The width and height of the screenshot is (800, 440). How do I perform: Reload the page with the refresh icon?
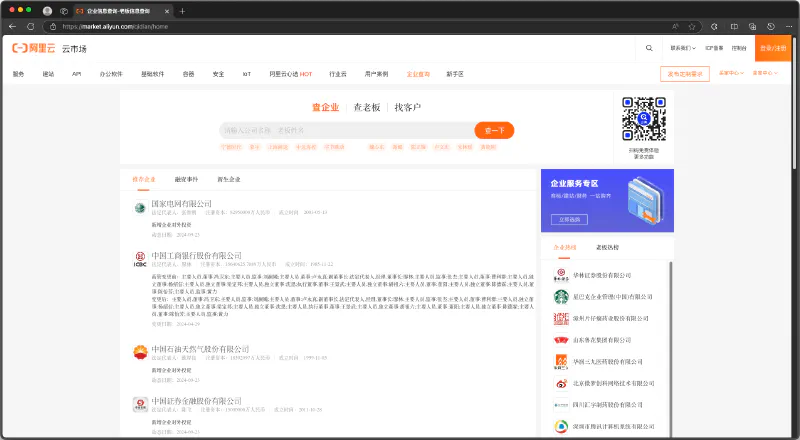coord(31,27)
